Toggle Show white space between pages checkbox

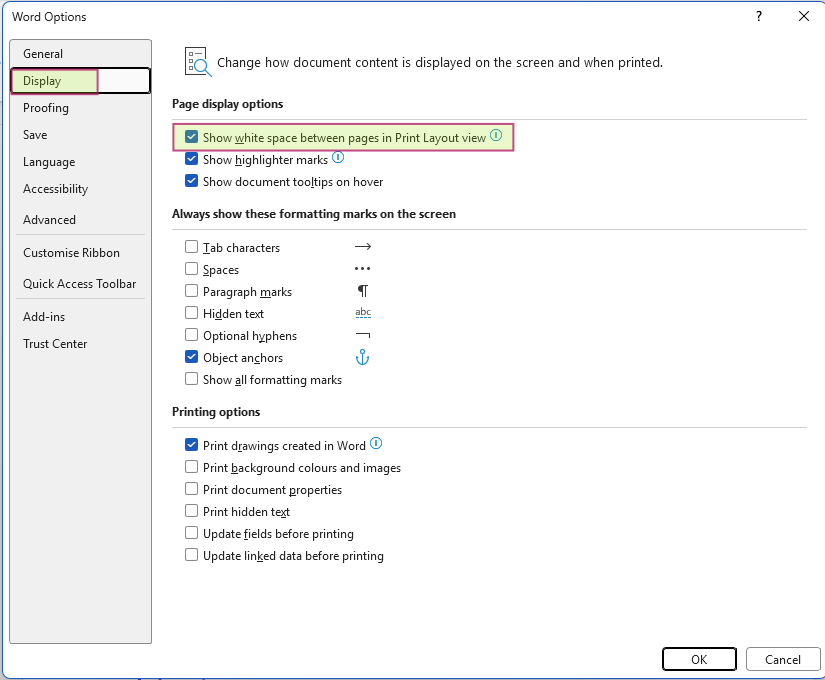pyautogui.click(x=192, y=137)
